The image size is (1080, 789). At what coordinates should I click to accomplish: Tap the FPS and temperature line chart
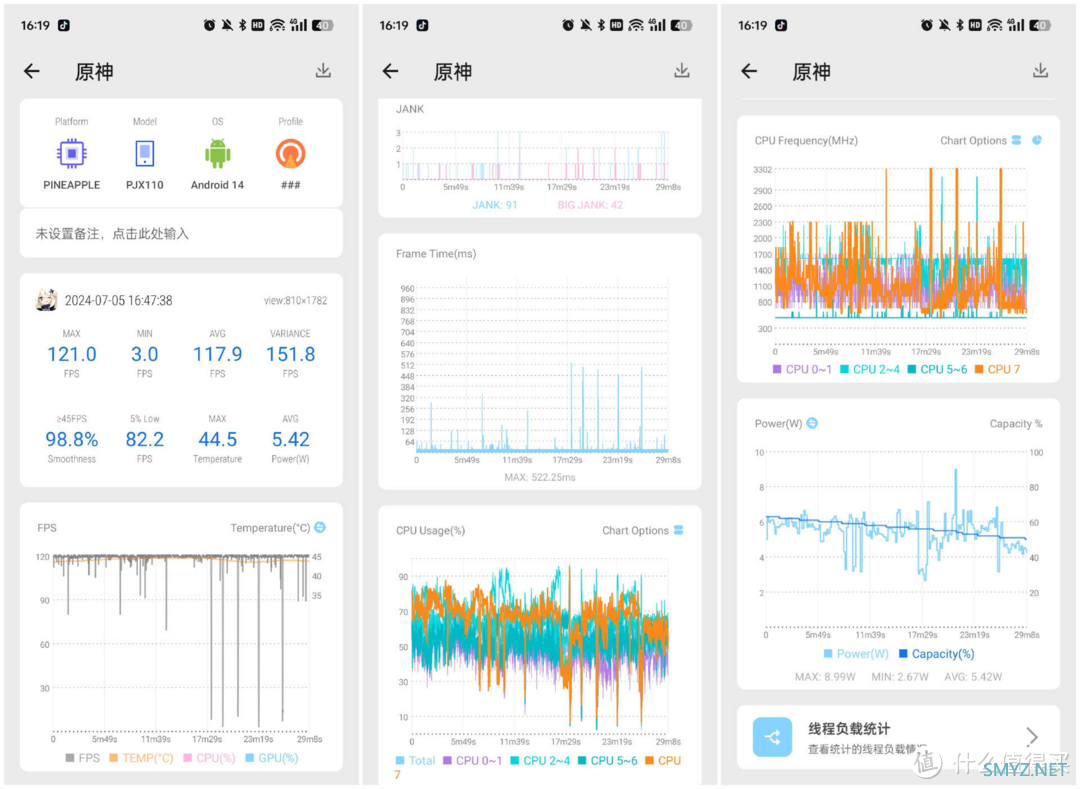180,644
